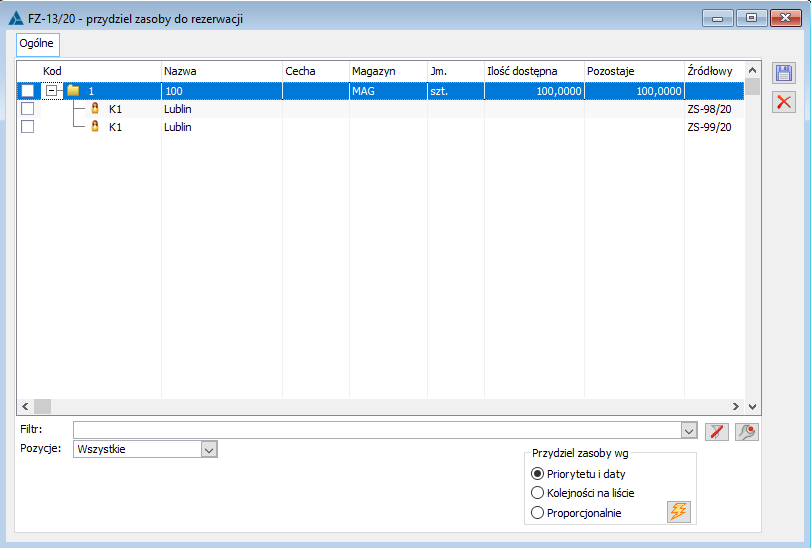The image size is (811, 548).
Task: Open the Filtr dropdown arrow
Action: (689, 430)
